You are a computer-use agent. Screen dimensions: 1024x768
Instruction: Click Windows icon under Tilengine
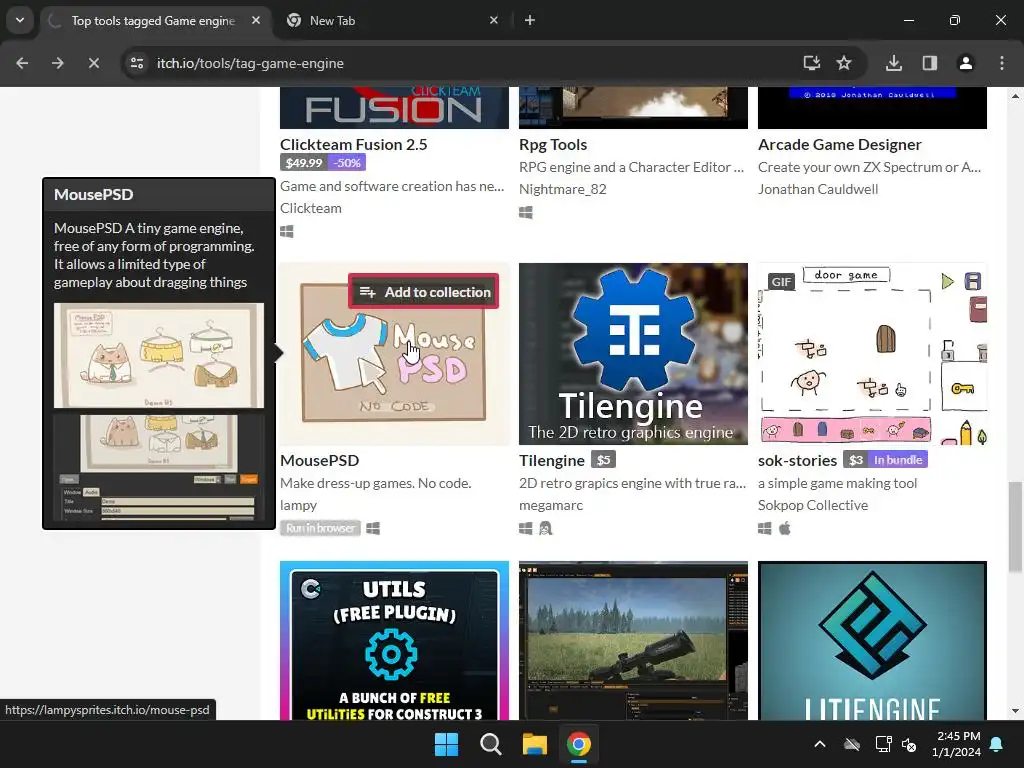526,528
